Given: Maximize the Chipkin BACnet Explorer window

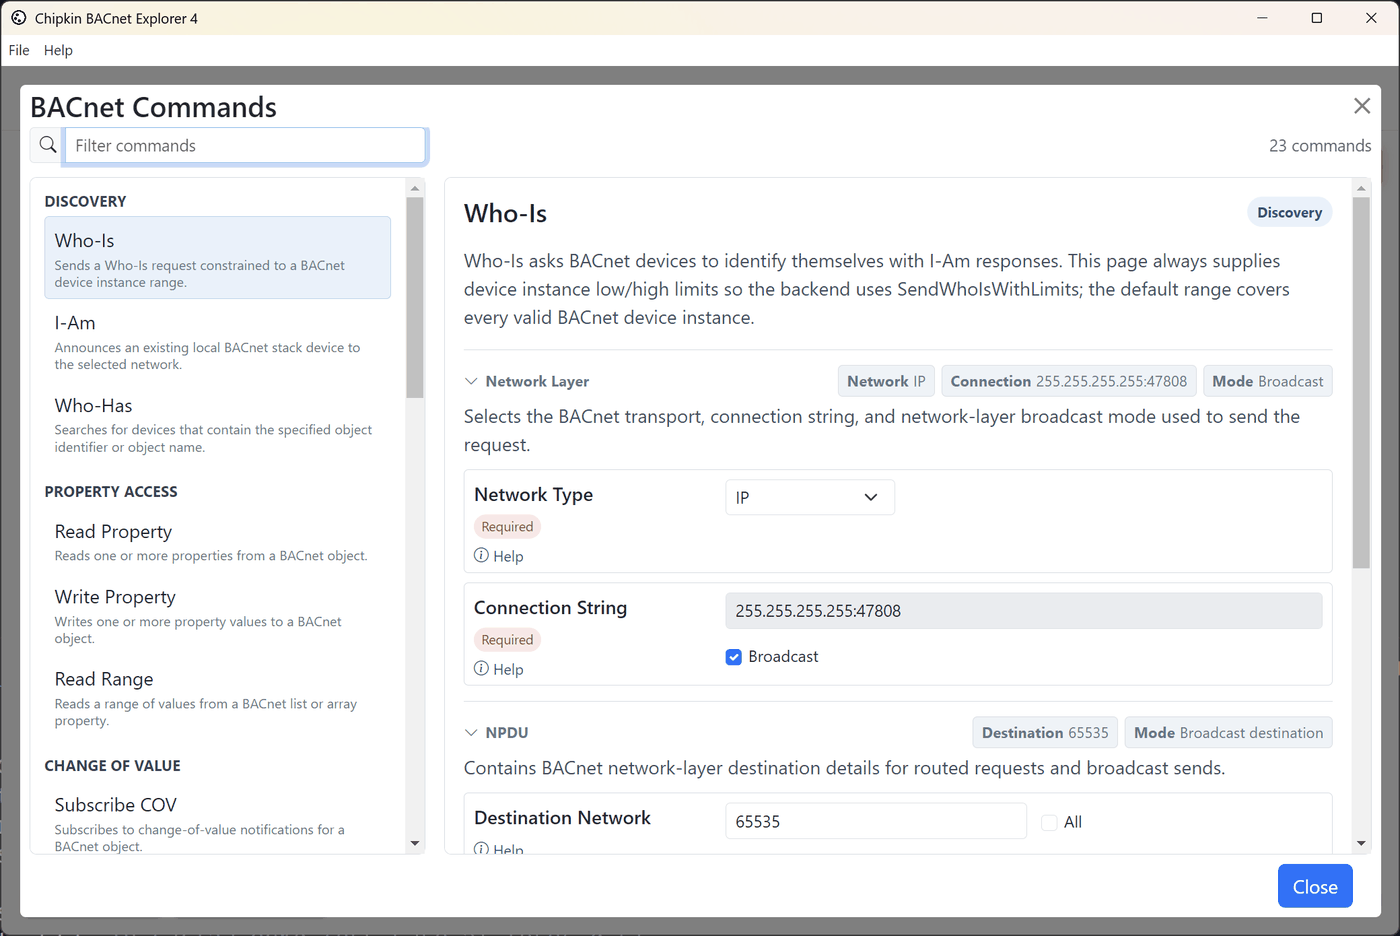Looking at the screenshot, I should (x=1317, y=18).
